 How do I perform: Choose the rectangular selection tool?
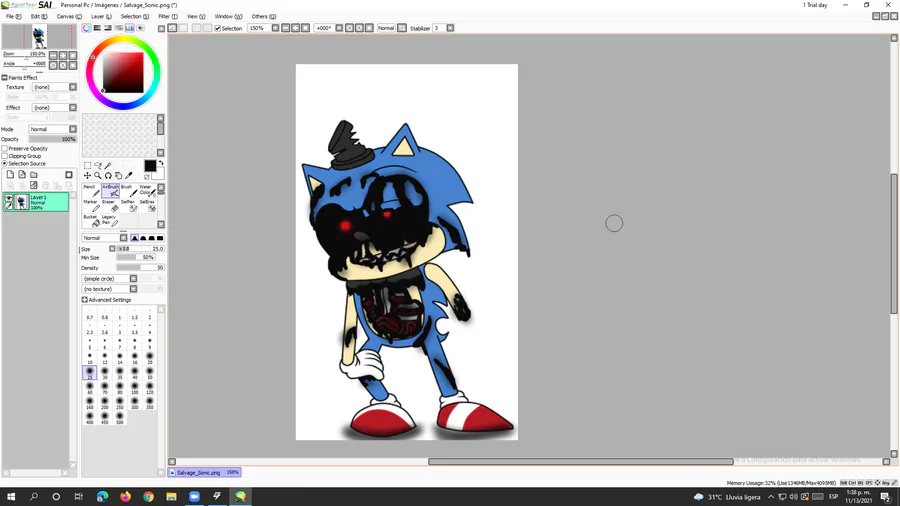pyautogui.click(x=87, y=165)
